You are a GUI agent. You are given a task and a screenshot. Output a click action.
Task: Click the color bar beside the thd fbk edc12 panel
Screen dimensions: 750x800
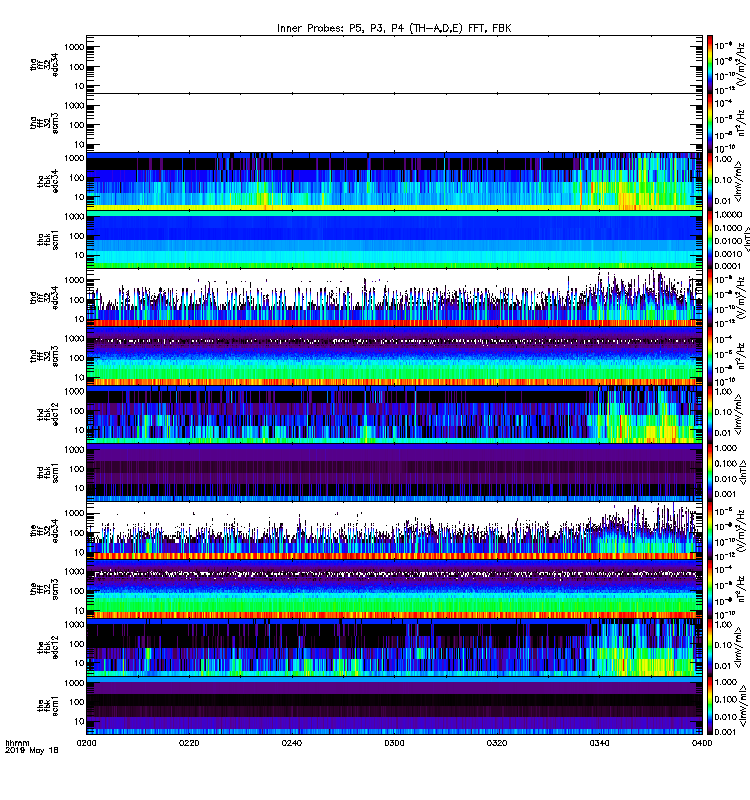(710, 414)
